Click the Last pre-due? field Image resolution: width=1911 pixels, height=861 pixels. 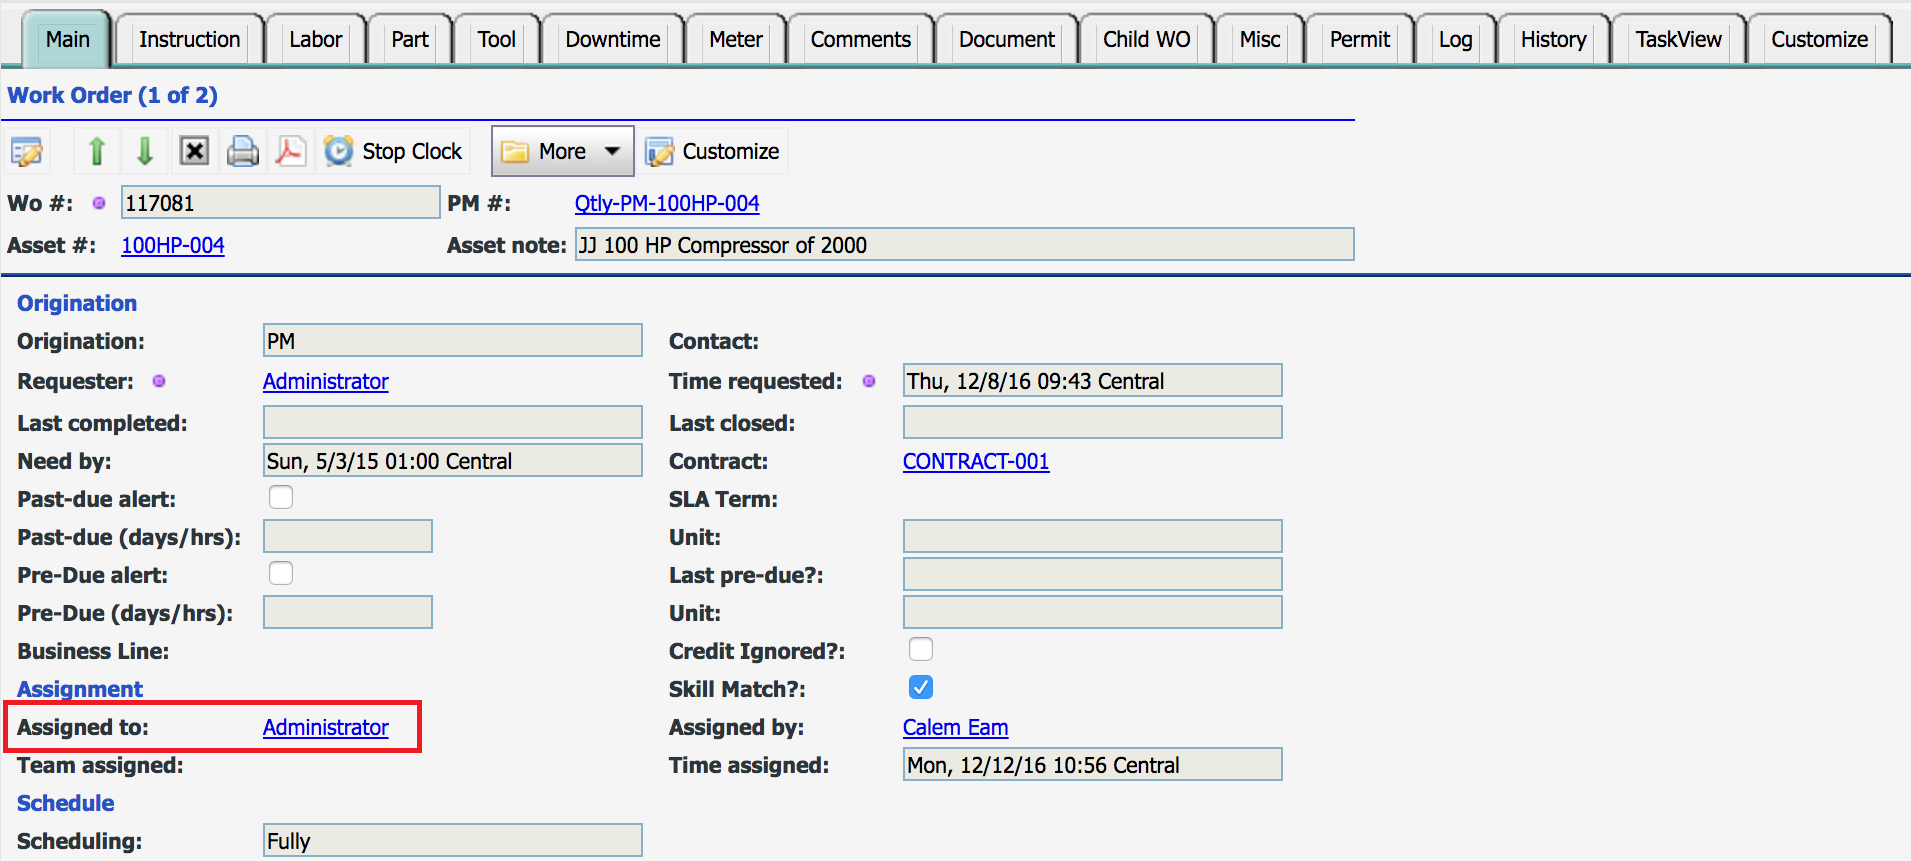click(1092, 574)
